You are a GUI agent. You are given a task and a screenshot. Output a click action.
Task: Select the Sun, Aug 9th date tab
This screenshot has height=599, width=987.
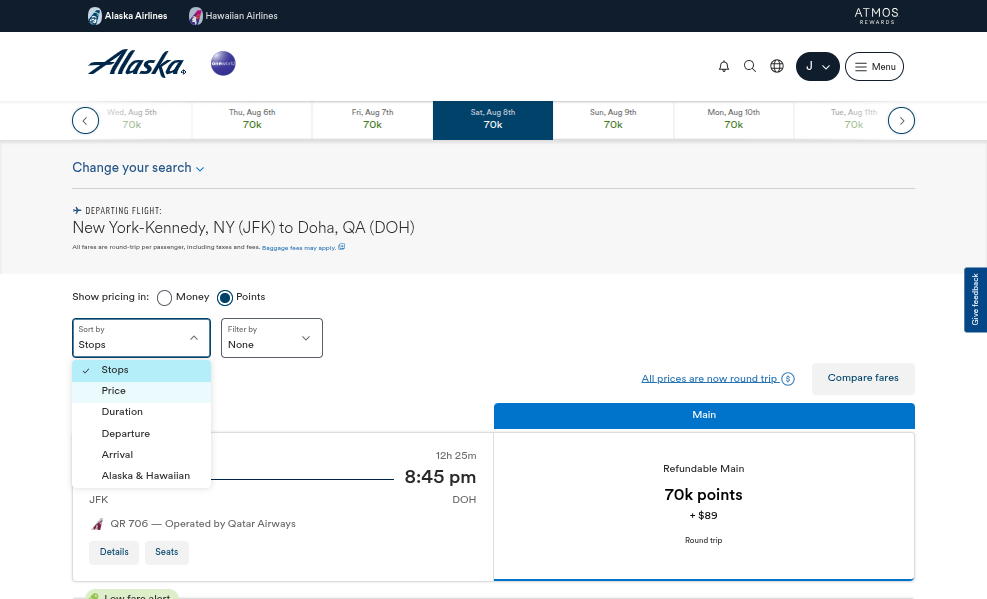coord(613,120)
